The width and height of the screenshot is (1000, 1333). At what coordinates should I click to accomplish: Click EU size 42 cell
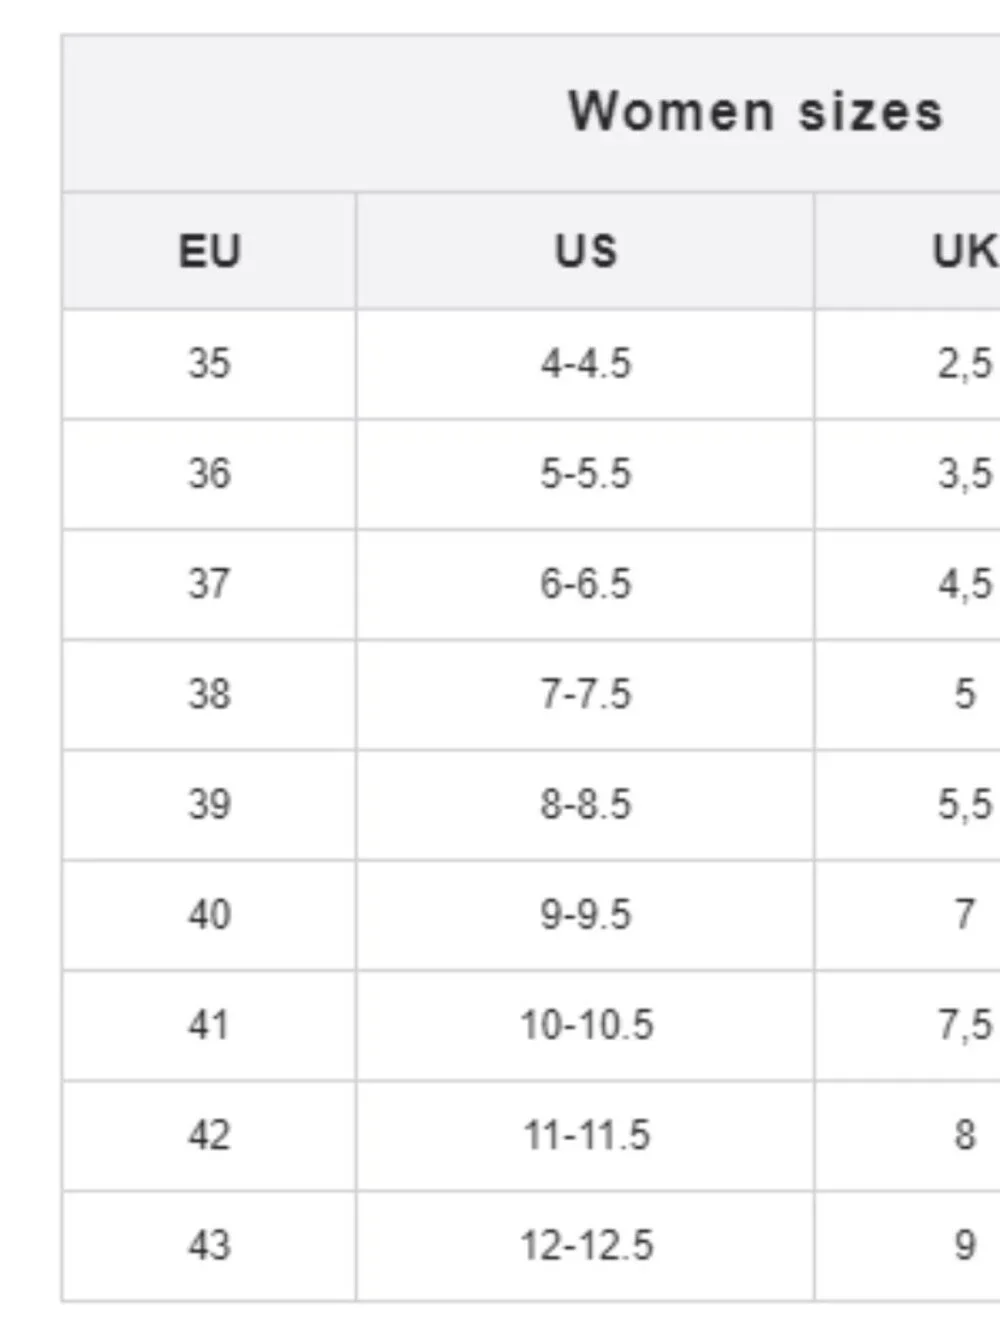(x=209, y=1135)
